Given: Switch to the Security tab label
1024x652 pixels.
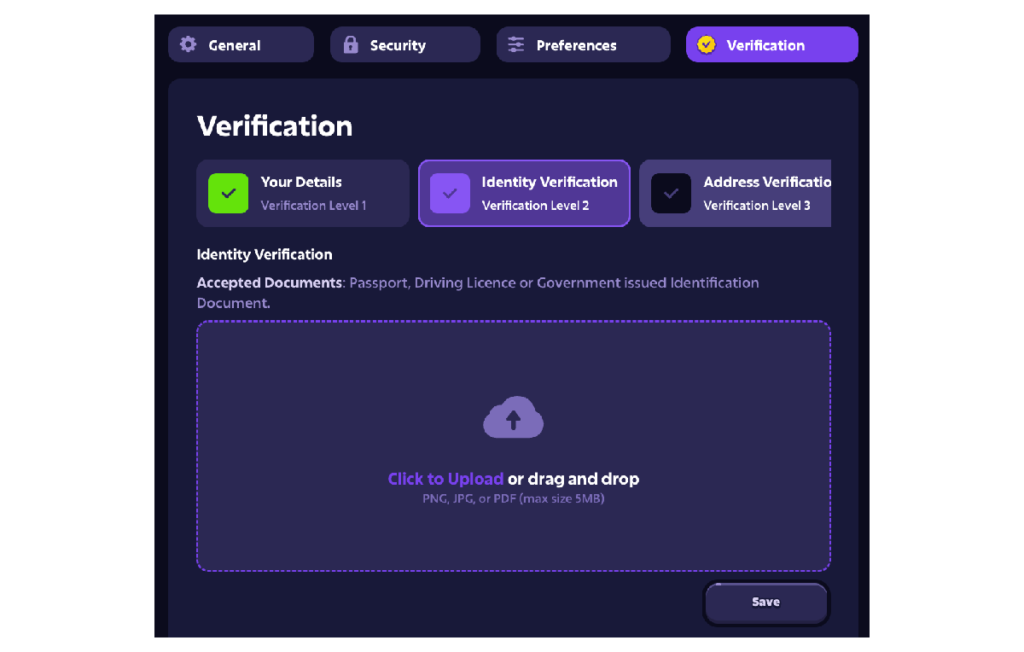Looking at the screenshot, I should [x=397, y=45].
